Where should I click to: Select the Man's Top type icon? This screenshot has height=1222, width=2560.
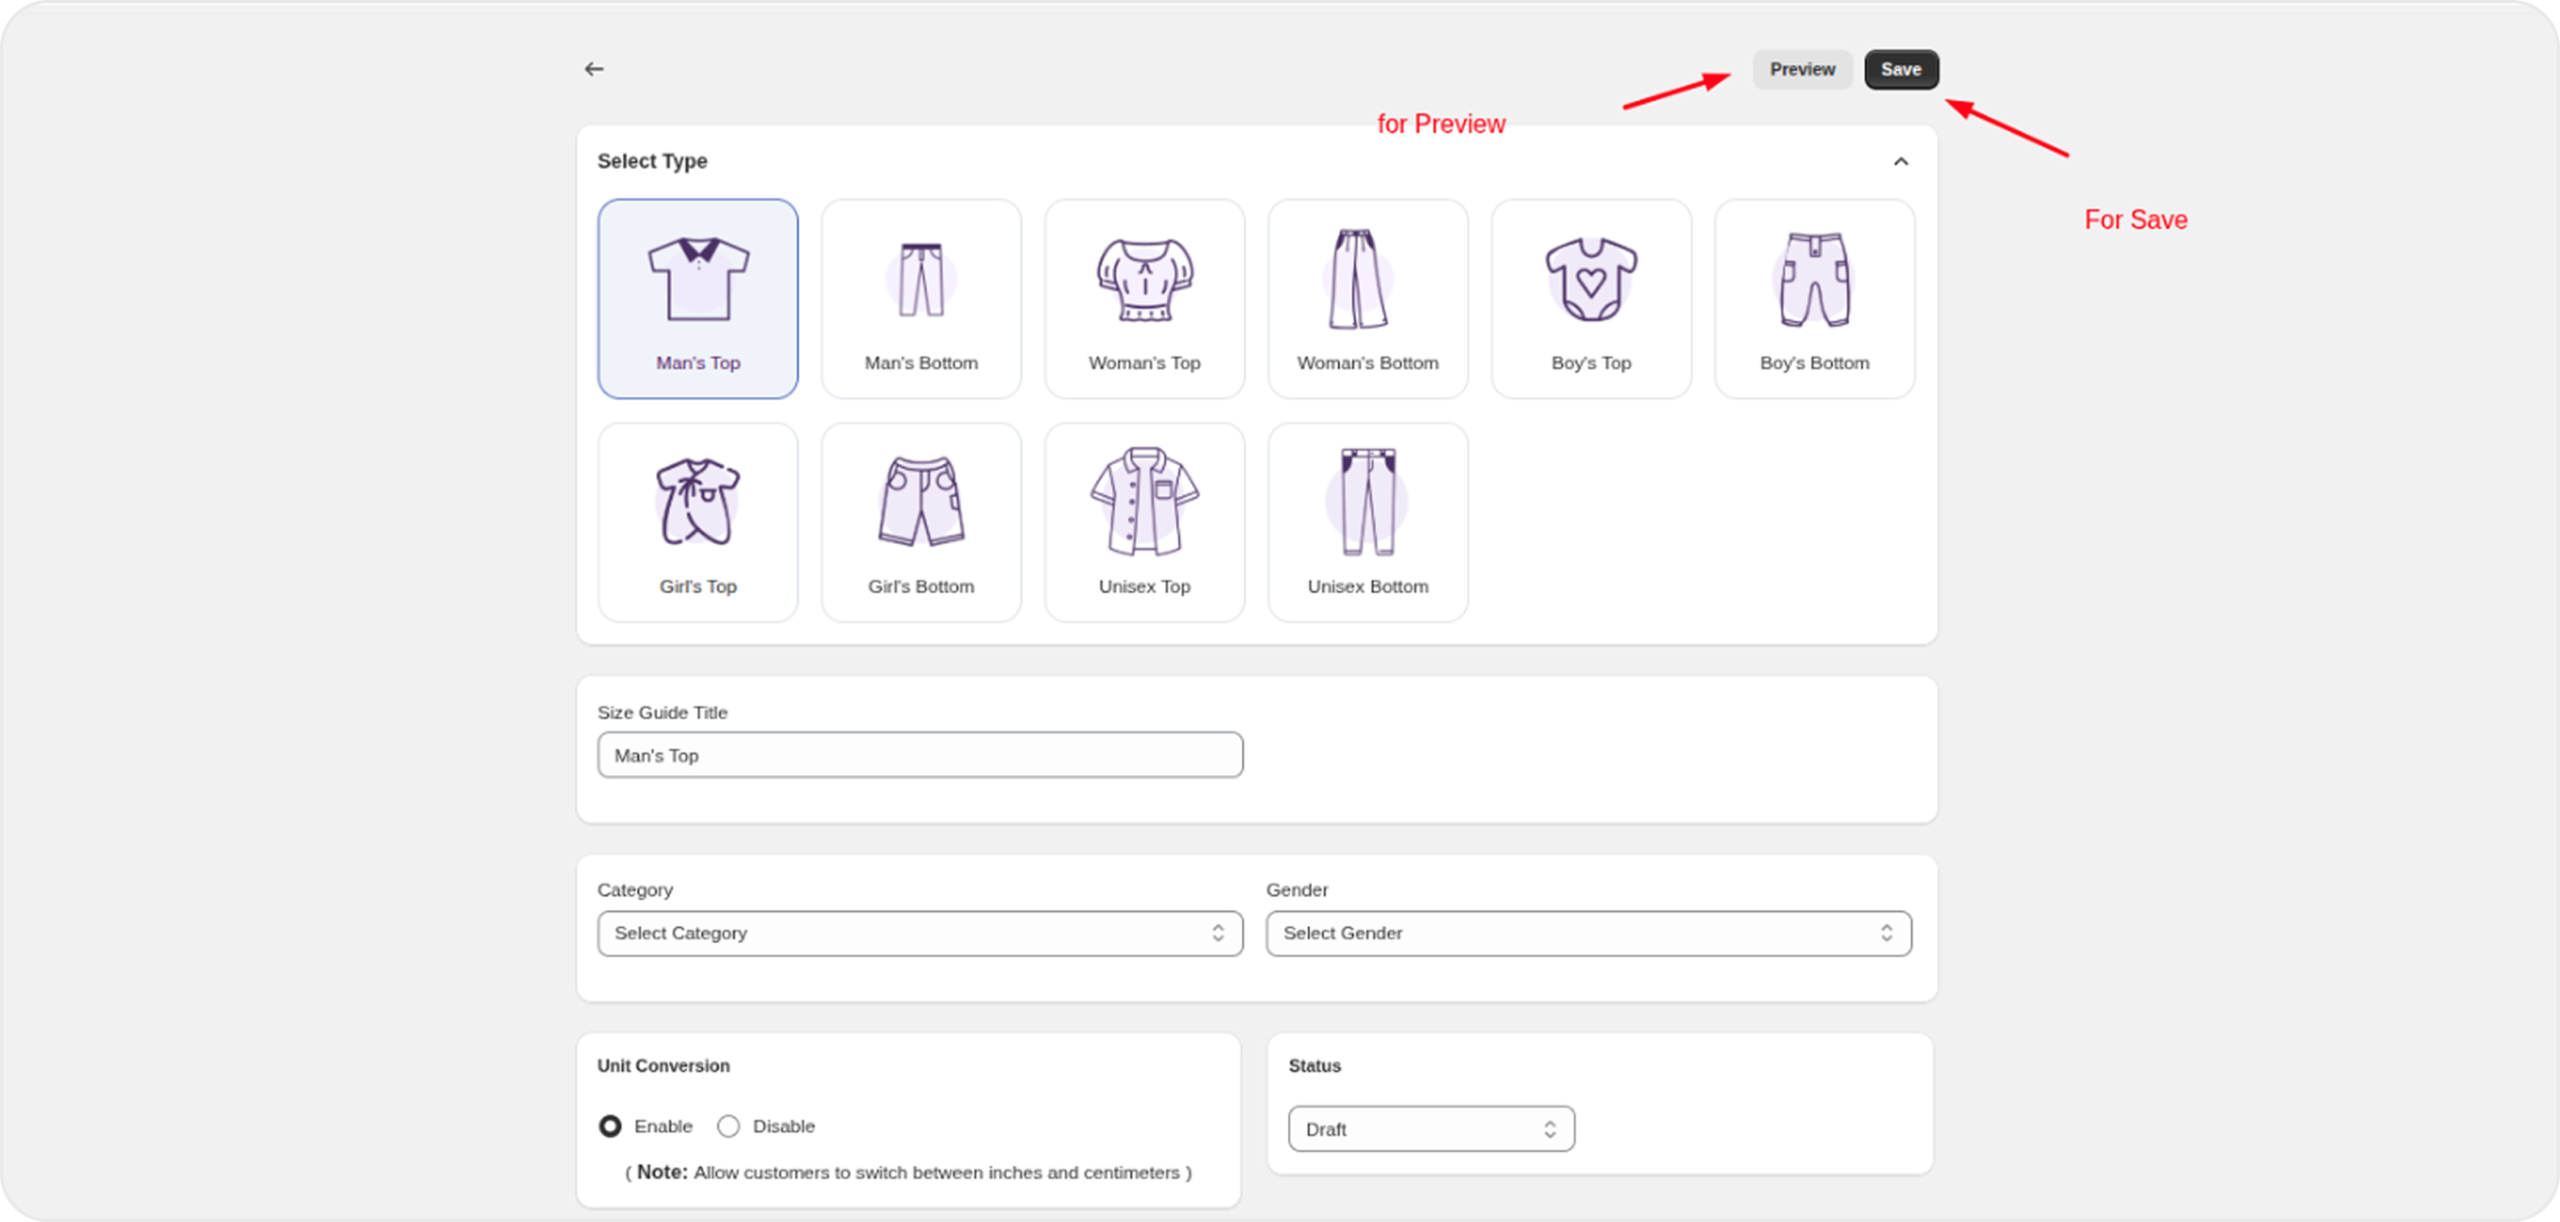[698, 280]
